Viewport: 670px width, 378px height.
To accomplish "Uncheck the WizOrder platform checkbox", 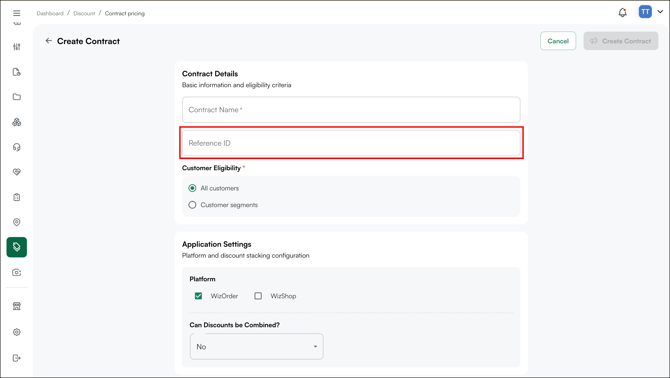I will (x=198, y=296).
